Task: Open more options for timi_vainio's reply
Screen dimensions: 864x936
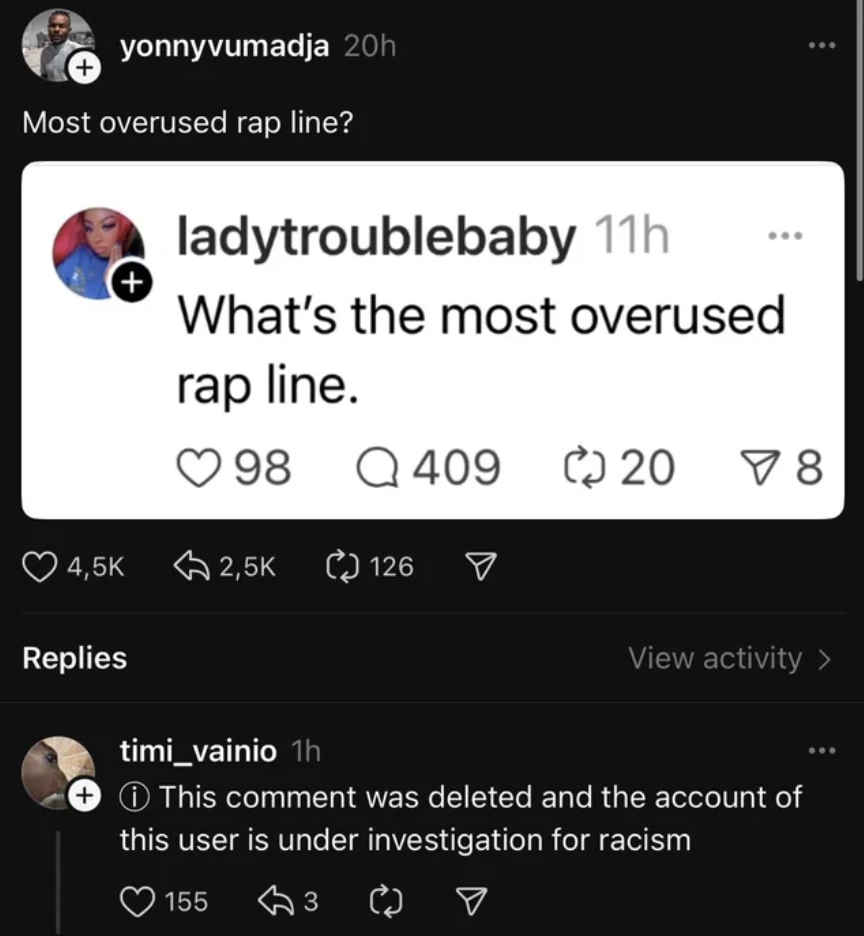Action: (821, 750)
